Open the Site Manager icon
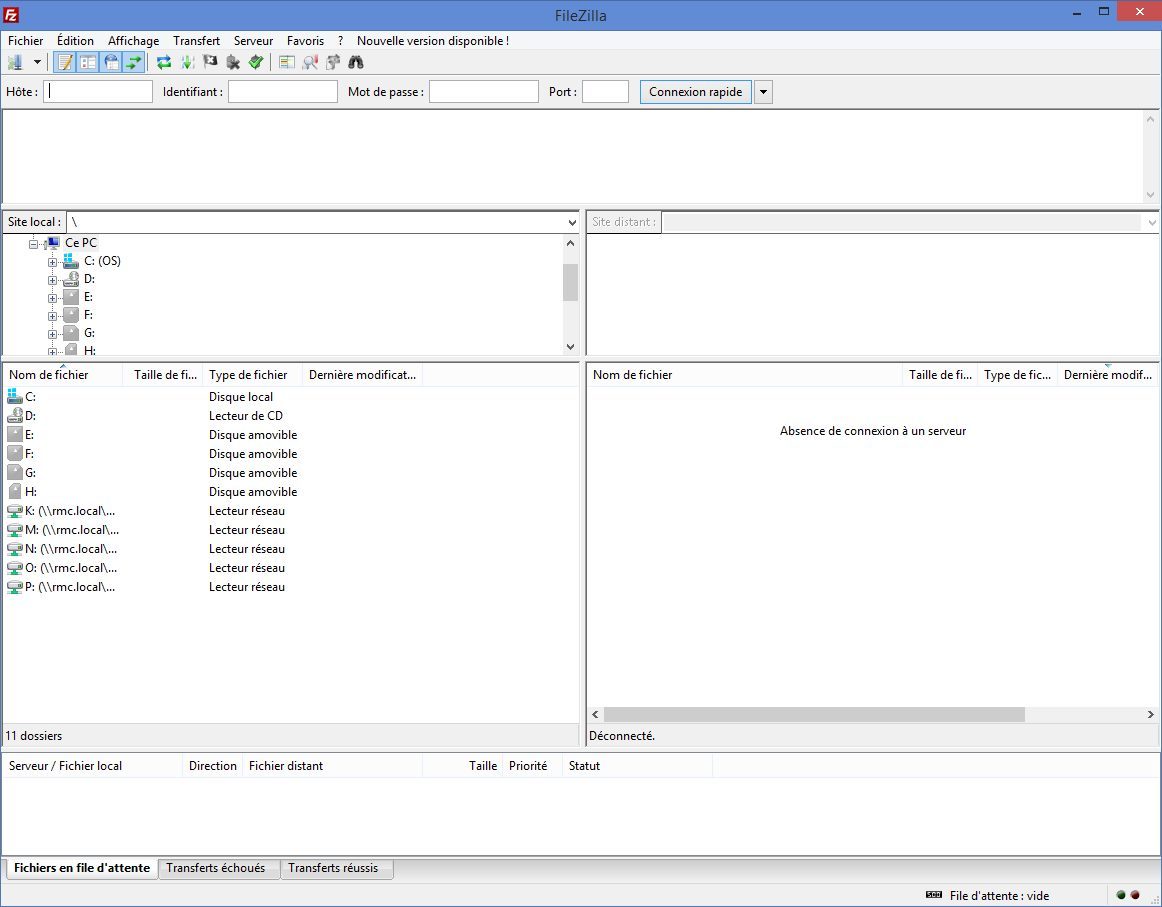The height and width of the screenshot is (907, 1162). (x=15, y=62)
